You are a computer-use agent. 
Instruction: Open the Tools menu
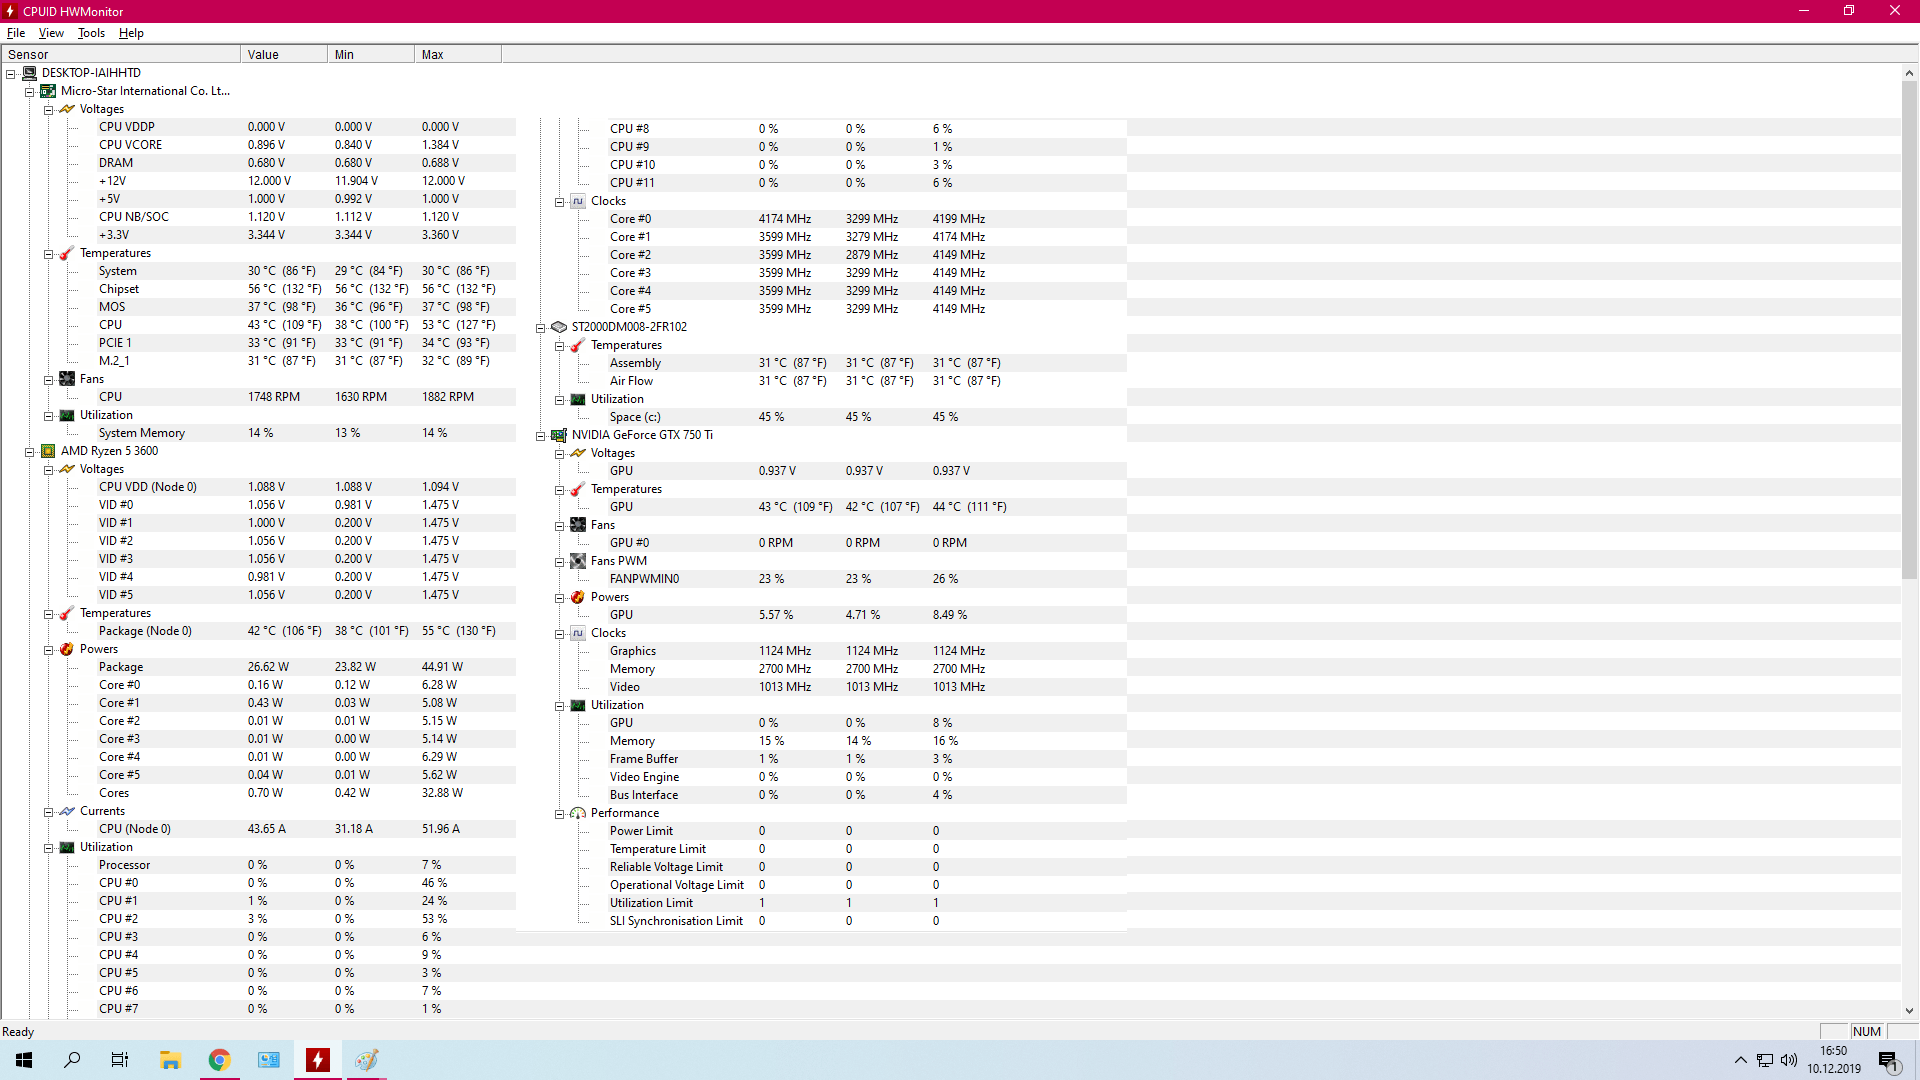91,33
